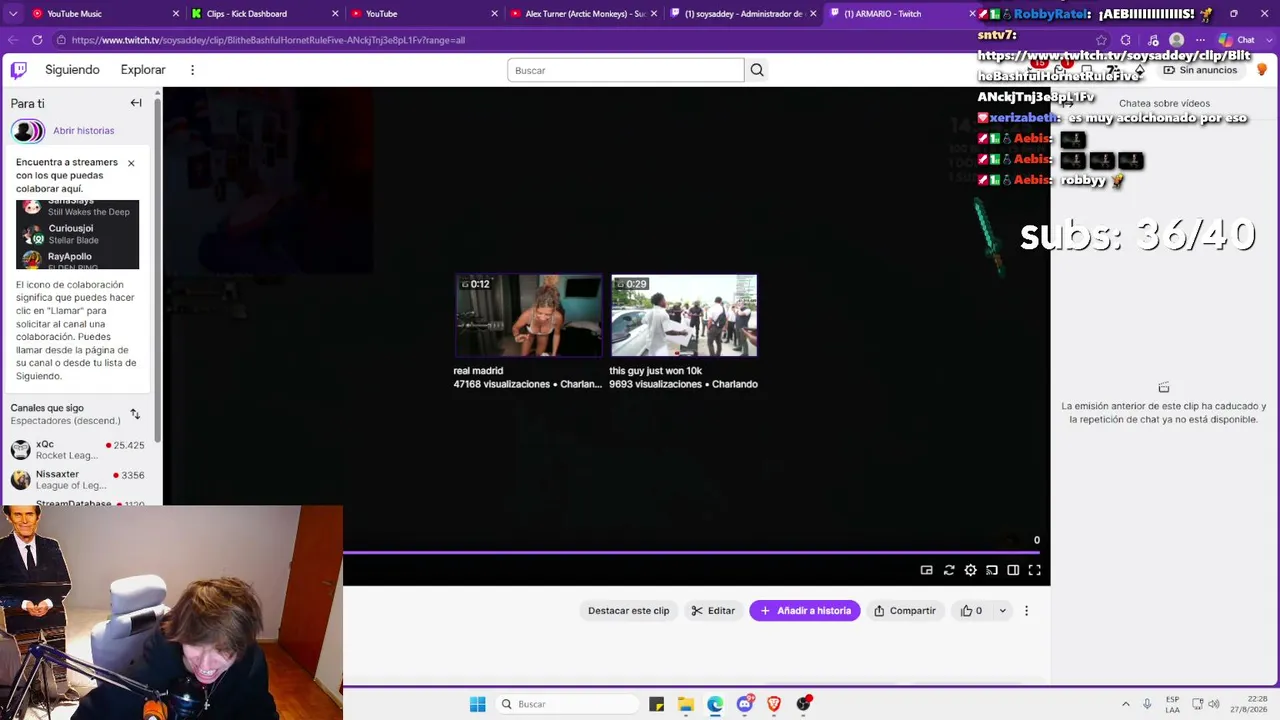Open File Explorer from taskbar

[686, 704]
